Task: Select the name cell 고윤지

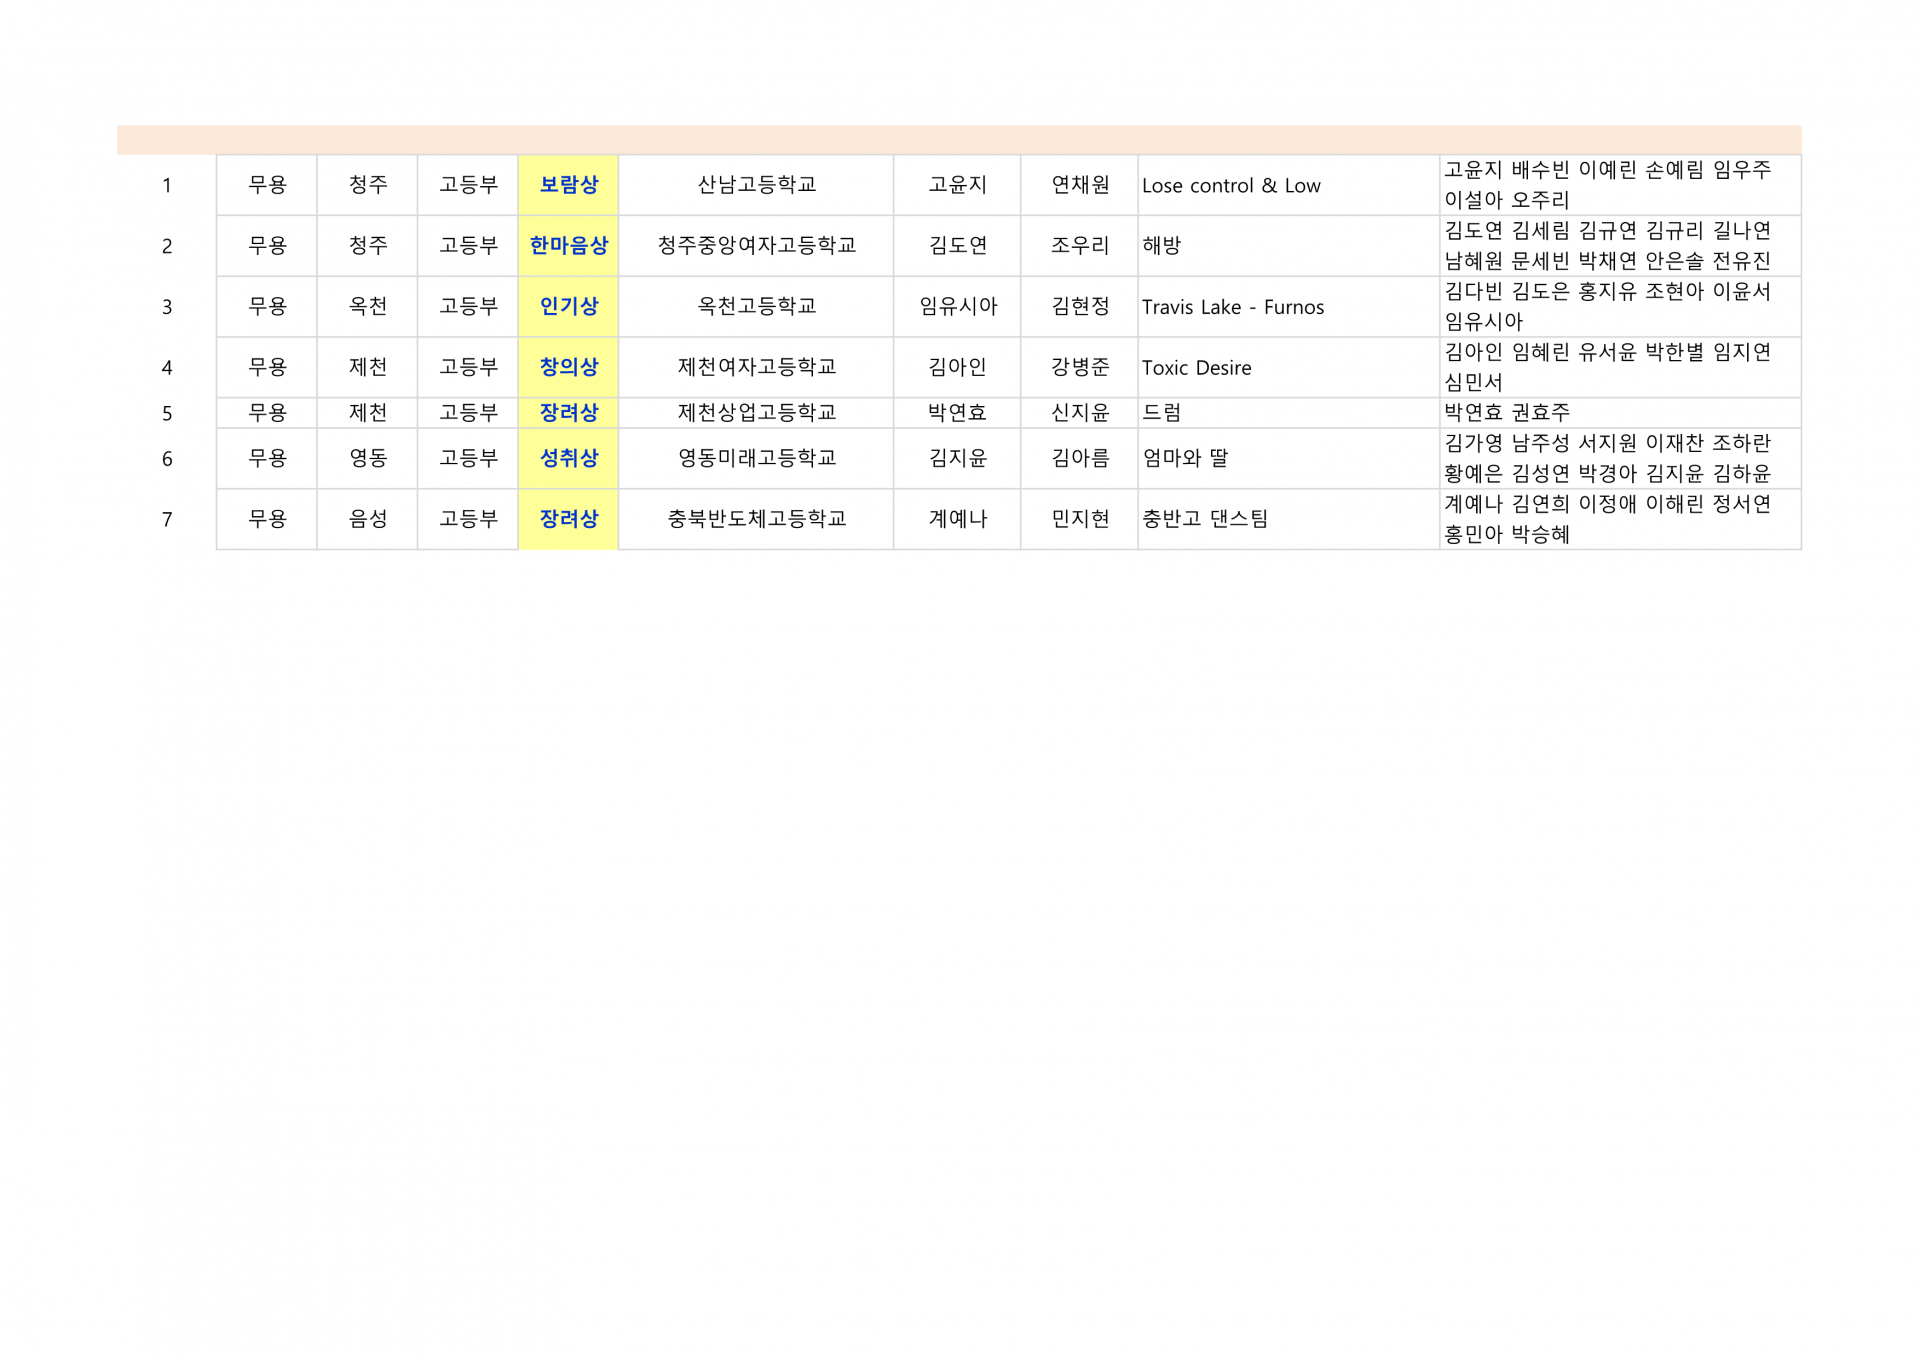Action: (957, 185)
